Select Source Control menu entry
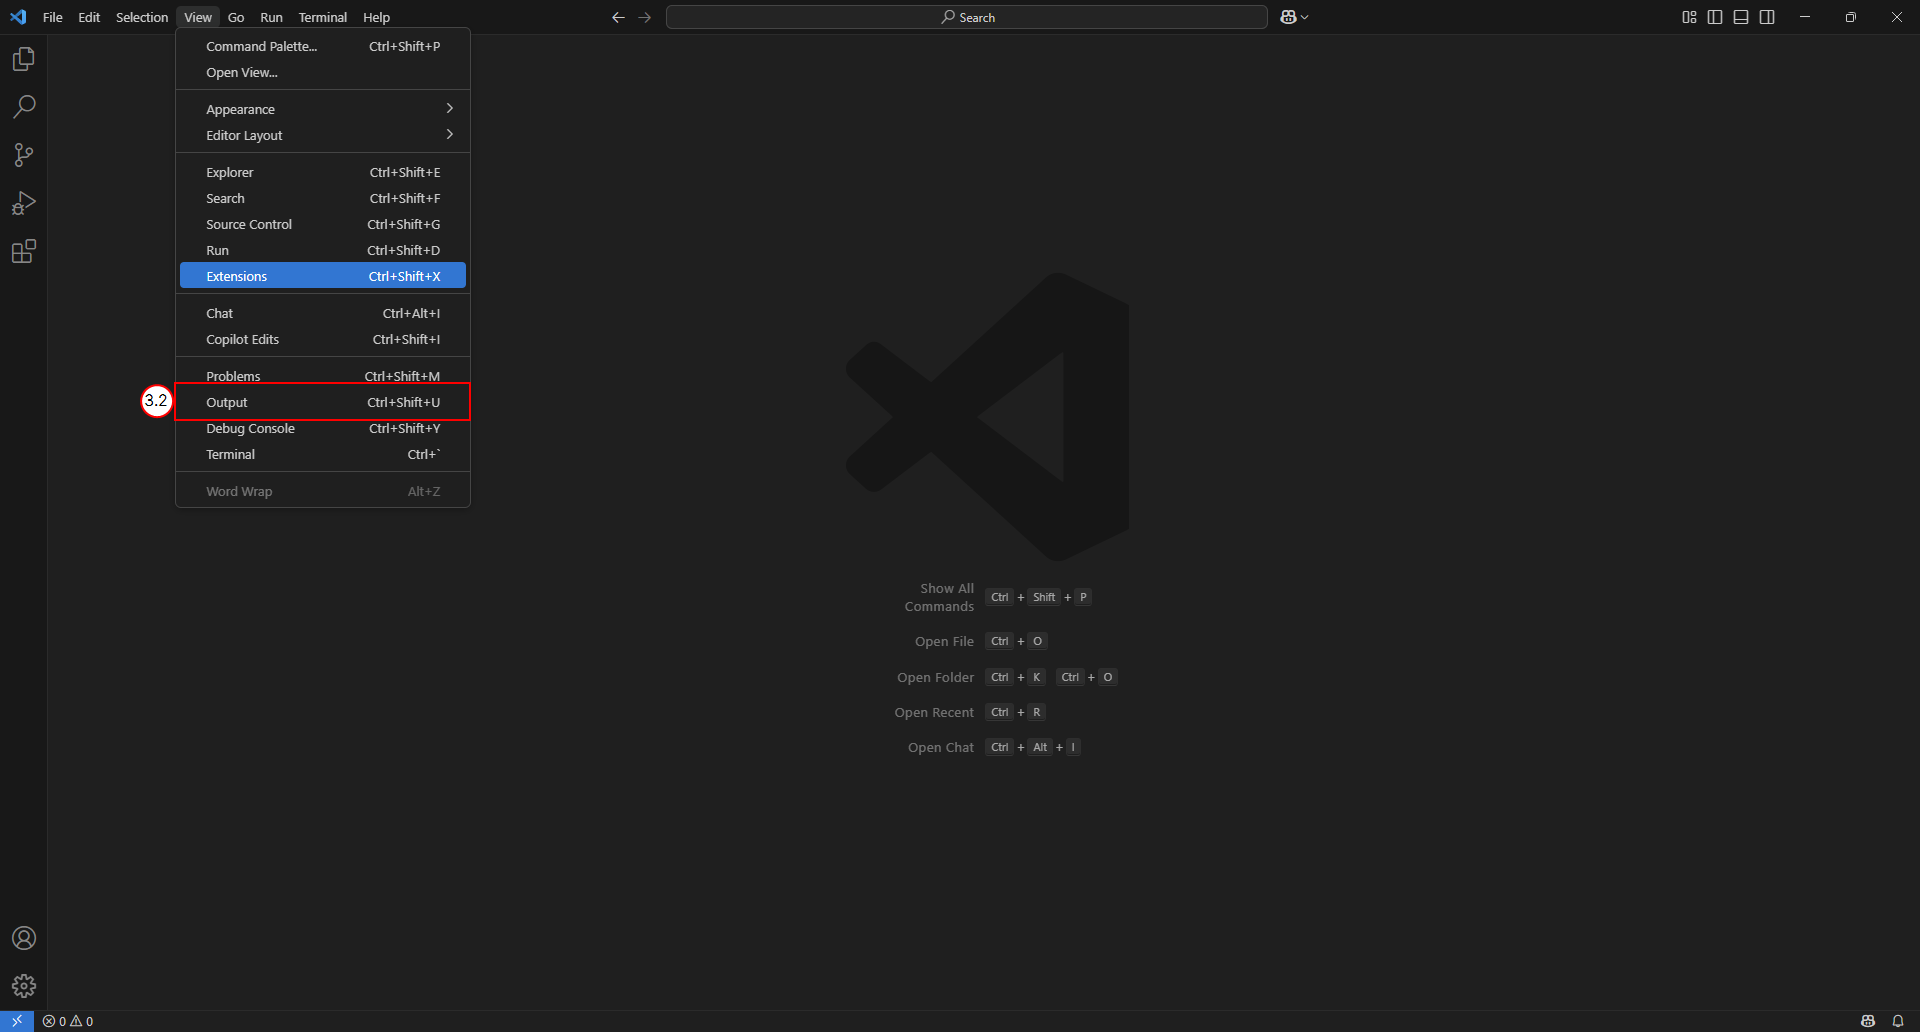1920x1032 pixels. coord(323,224)
